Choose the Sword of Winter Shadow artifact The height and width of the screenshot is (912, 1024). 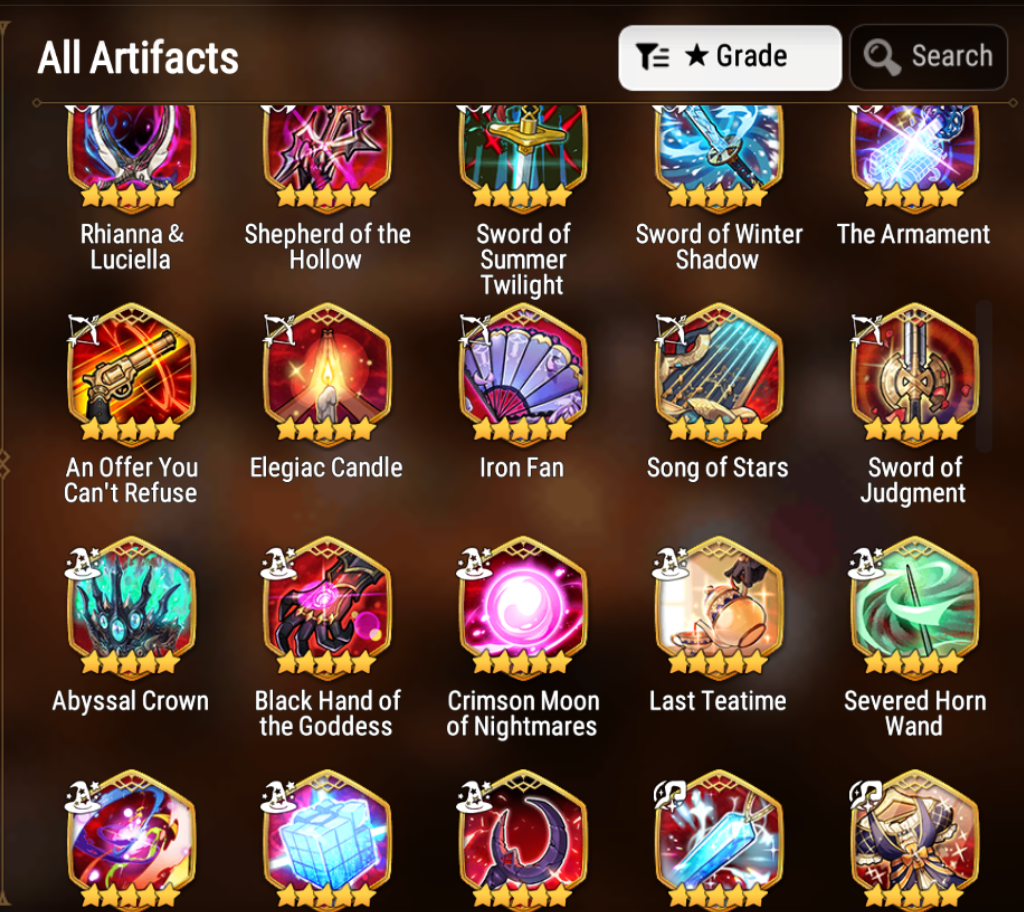[718, 158]
